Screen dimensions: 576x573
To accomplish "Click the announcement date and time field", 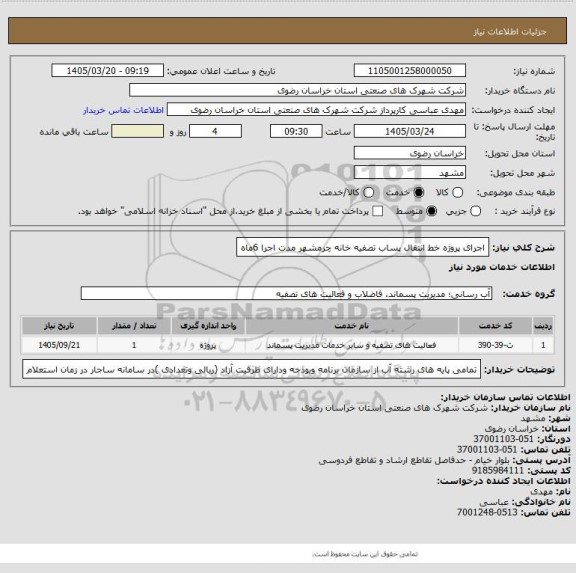I will point(108,71).
